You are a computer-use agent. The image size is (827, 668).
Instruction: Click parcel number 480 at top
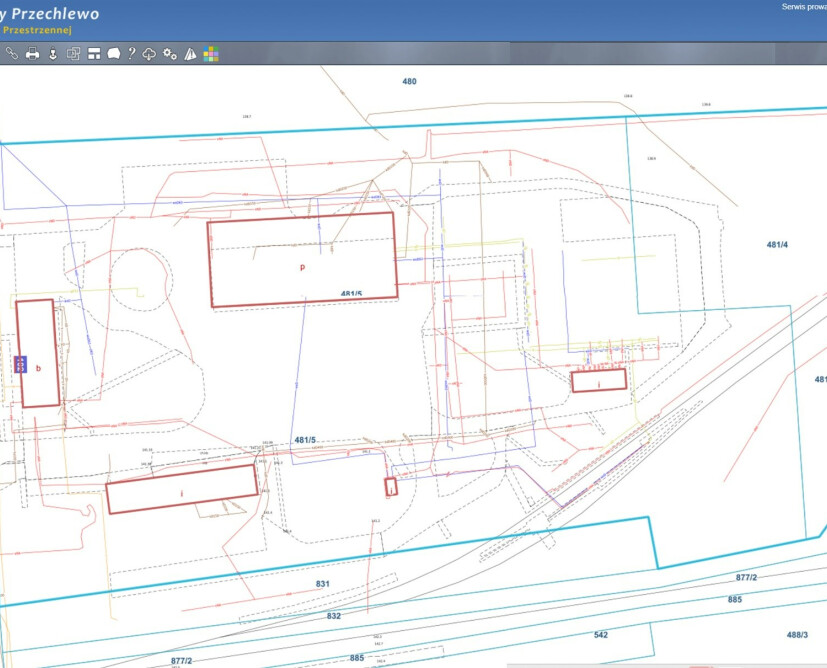point(409,82)
